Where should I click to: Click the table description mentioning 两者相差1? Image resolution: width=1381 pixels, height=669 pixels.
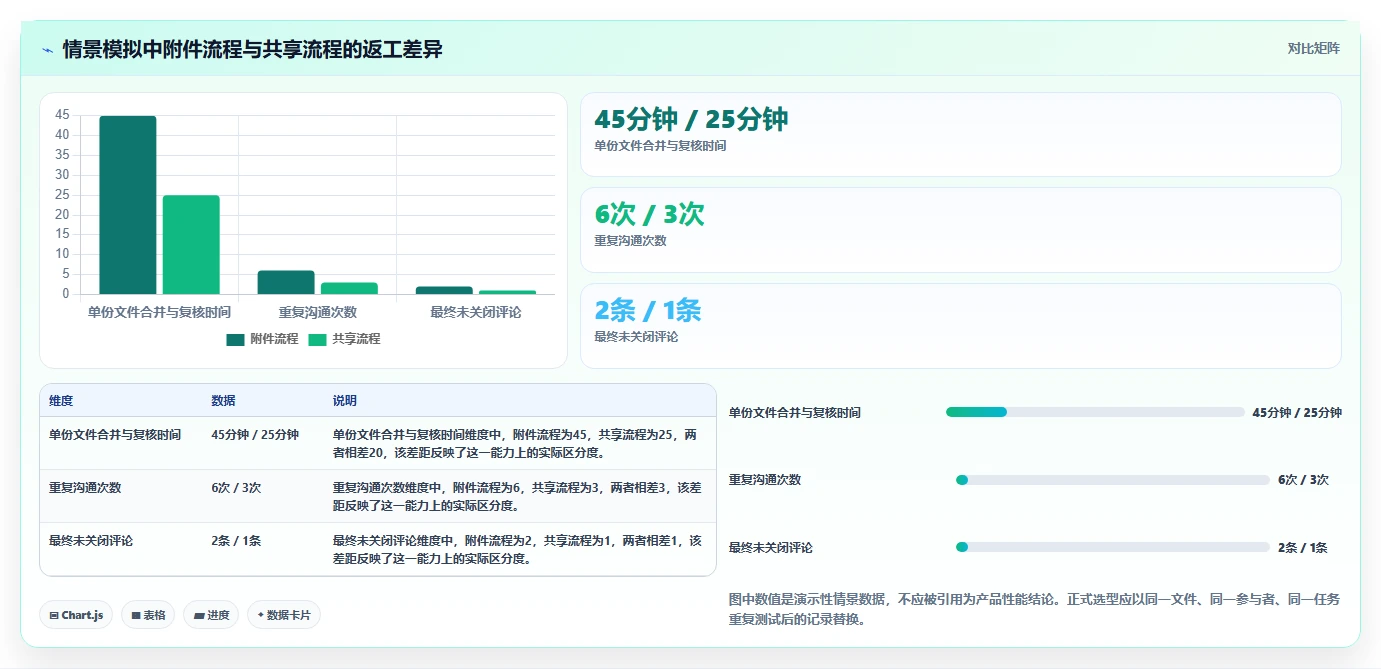click(x=517, y=550)
